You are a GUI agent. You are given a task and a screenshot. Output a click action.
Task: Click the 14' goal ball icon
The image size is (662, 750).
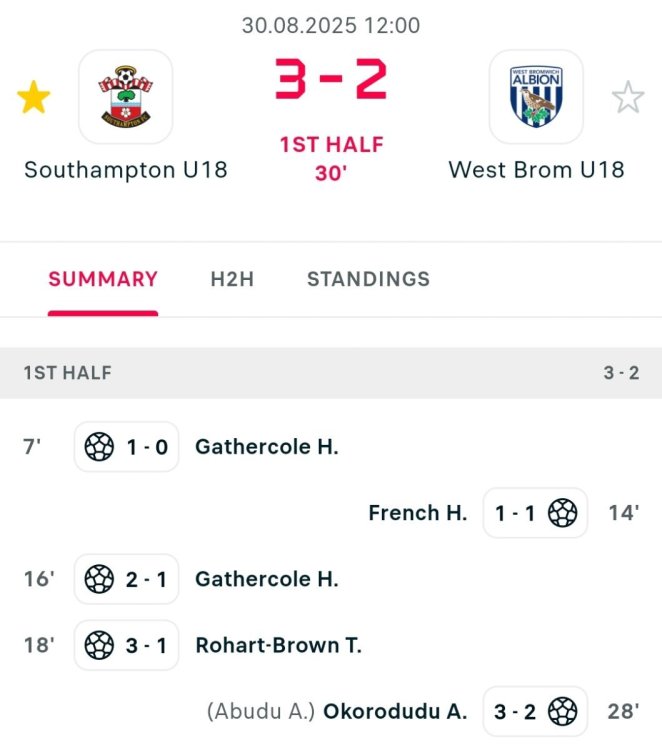563,513
